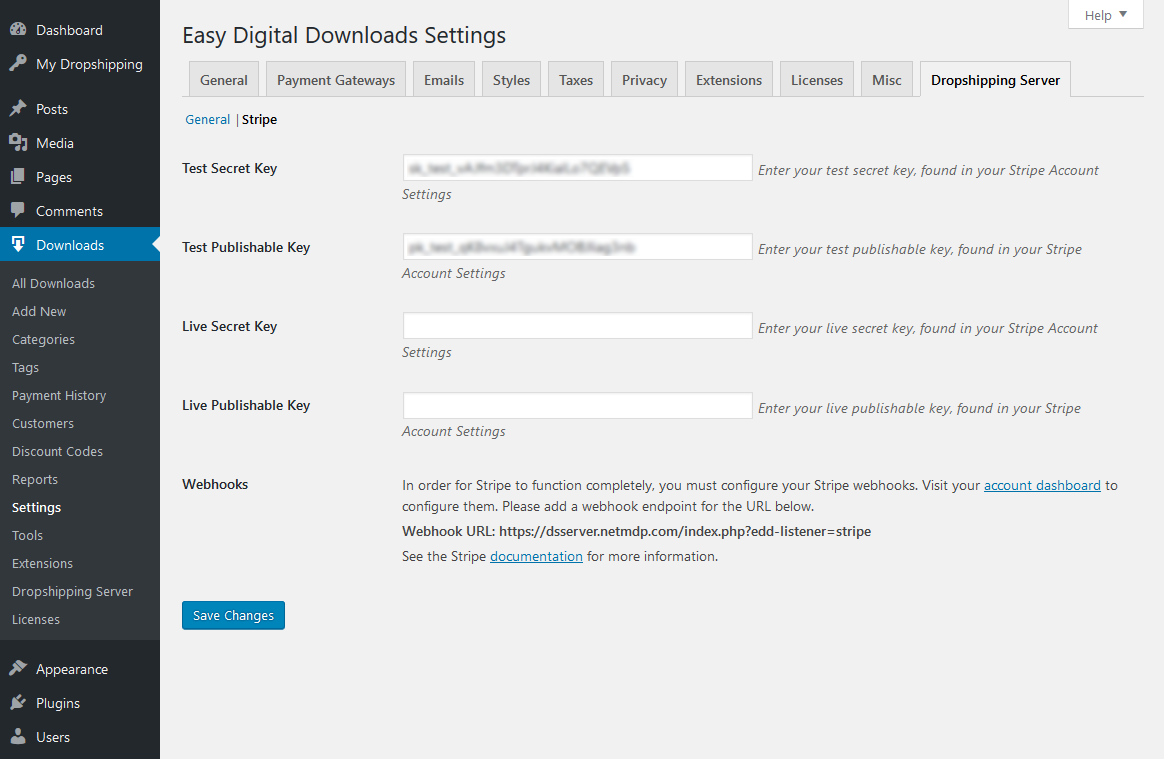Click the Comments speech bubble icon

point(18,211)
